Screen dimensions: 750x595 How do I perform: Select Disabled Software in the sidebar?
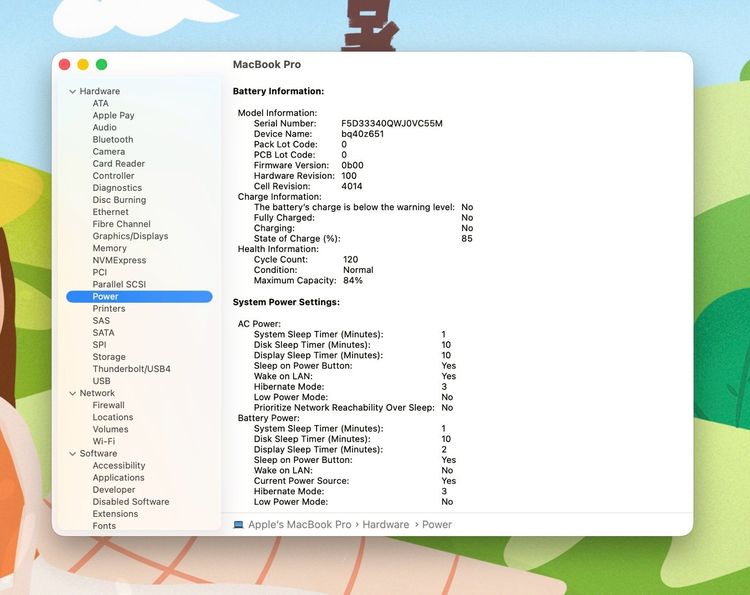click(131, 502)
